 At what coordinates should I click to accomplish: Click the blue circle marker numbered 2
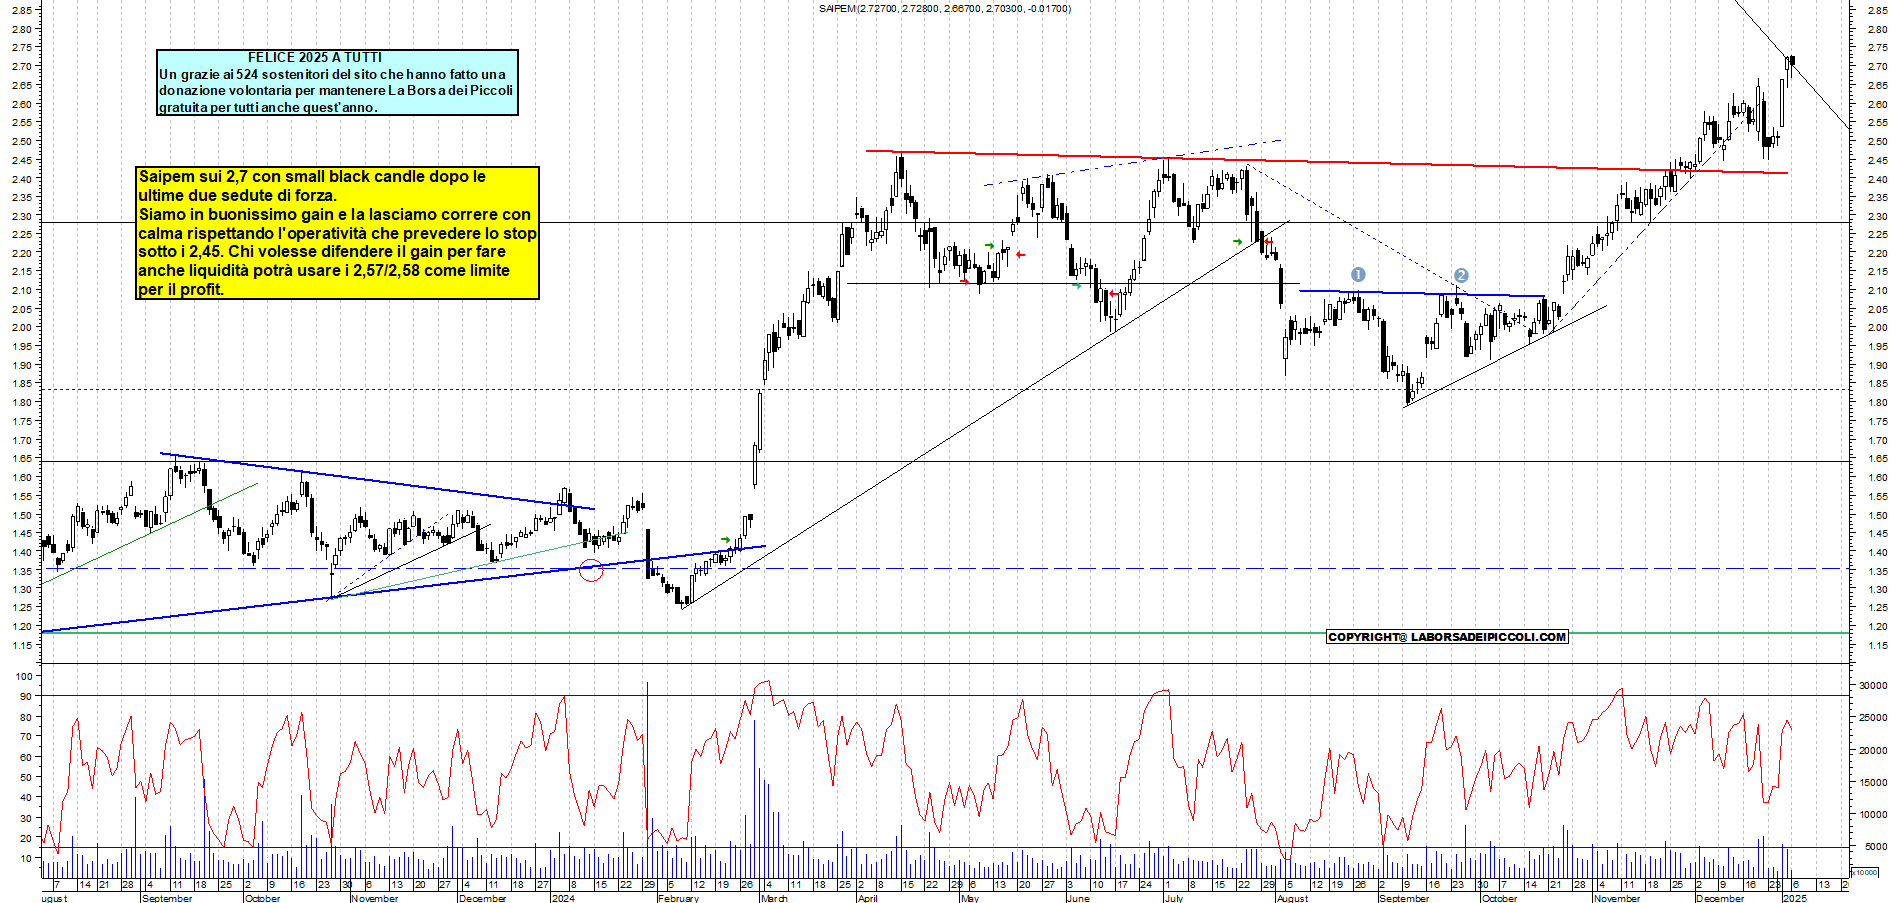pos(1461,275)
